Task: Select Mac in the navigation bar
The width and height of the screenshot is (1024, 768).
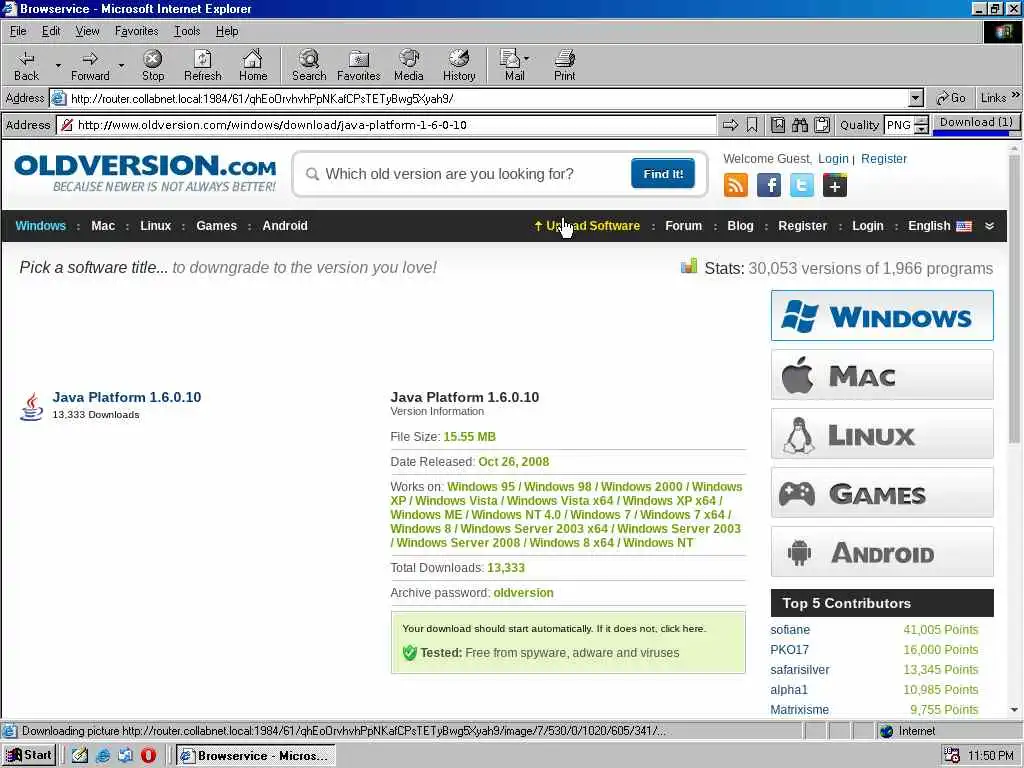Action: pos(103,226)
